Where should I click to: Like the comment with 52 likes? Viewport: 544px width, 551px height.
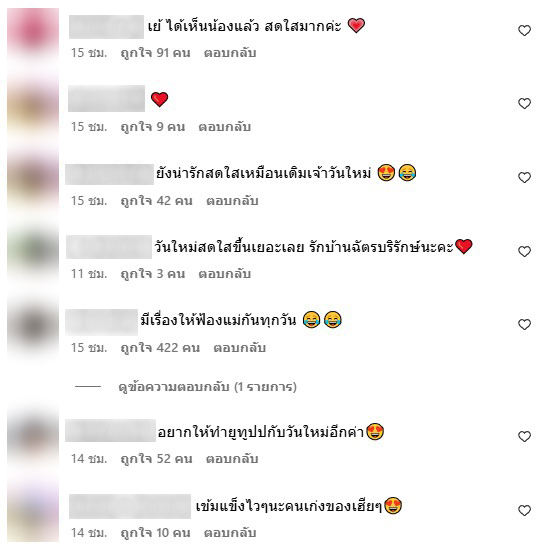click(x=524, y=436)
